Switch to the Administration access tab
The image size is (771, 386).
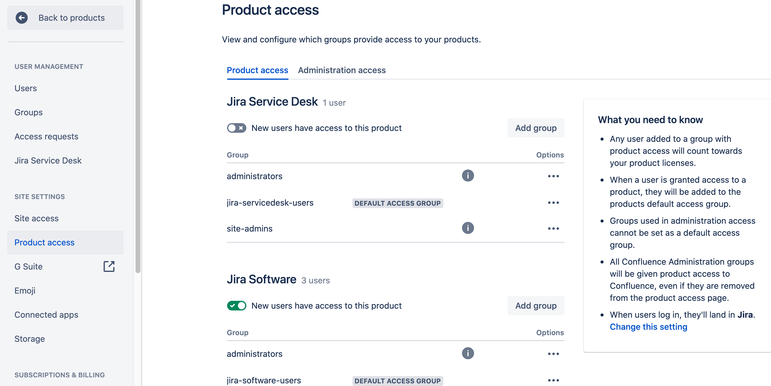[342, 70]
